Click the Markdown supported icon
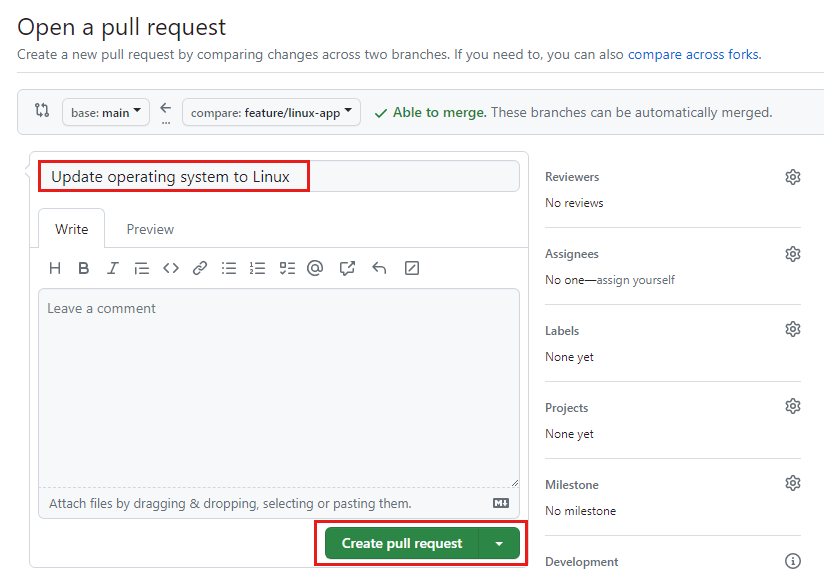824x581 pixels. click(501, 503)
